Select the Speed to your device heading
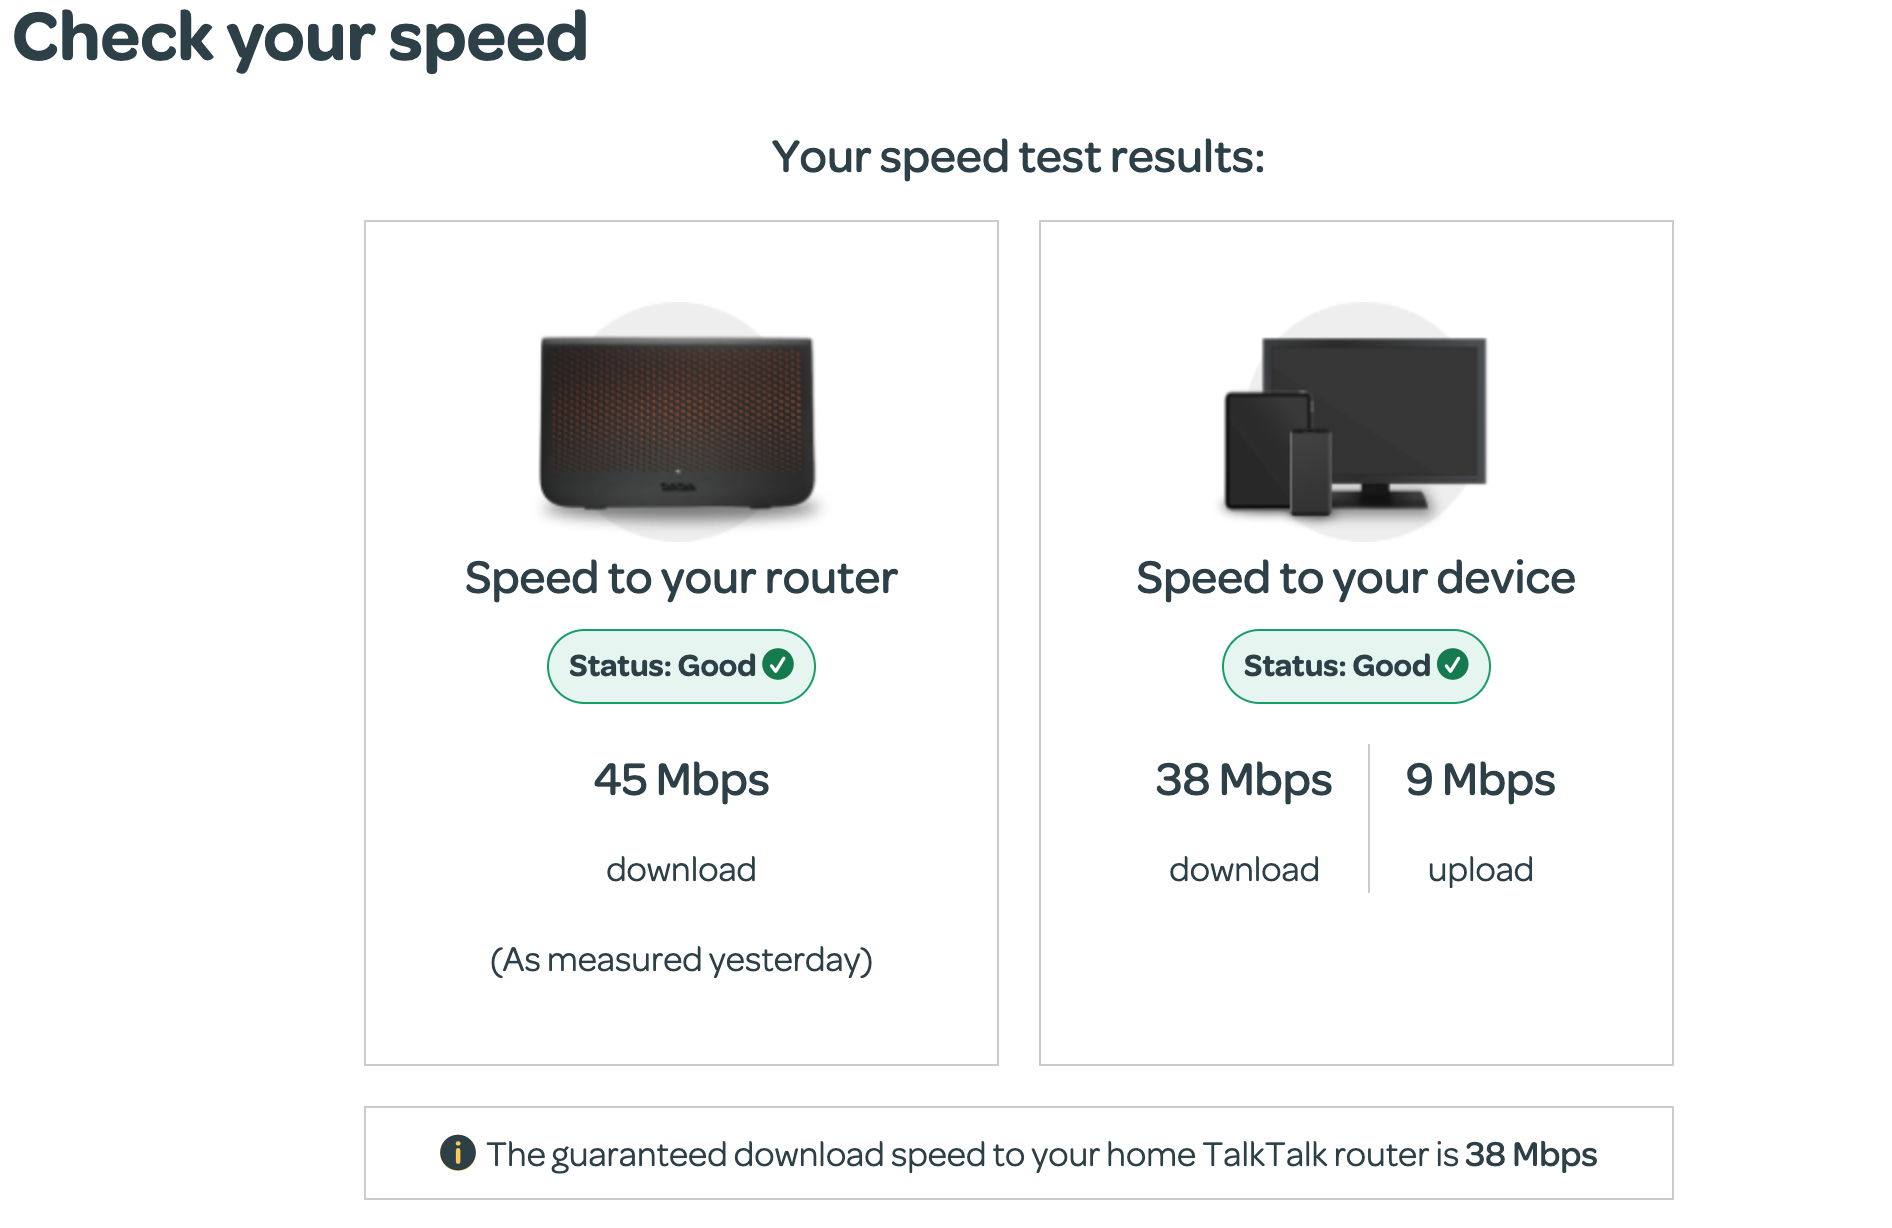1892x1228 pixels. pos(1355,577)
